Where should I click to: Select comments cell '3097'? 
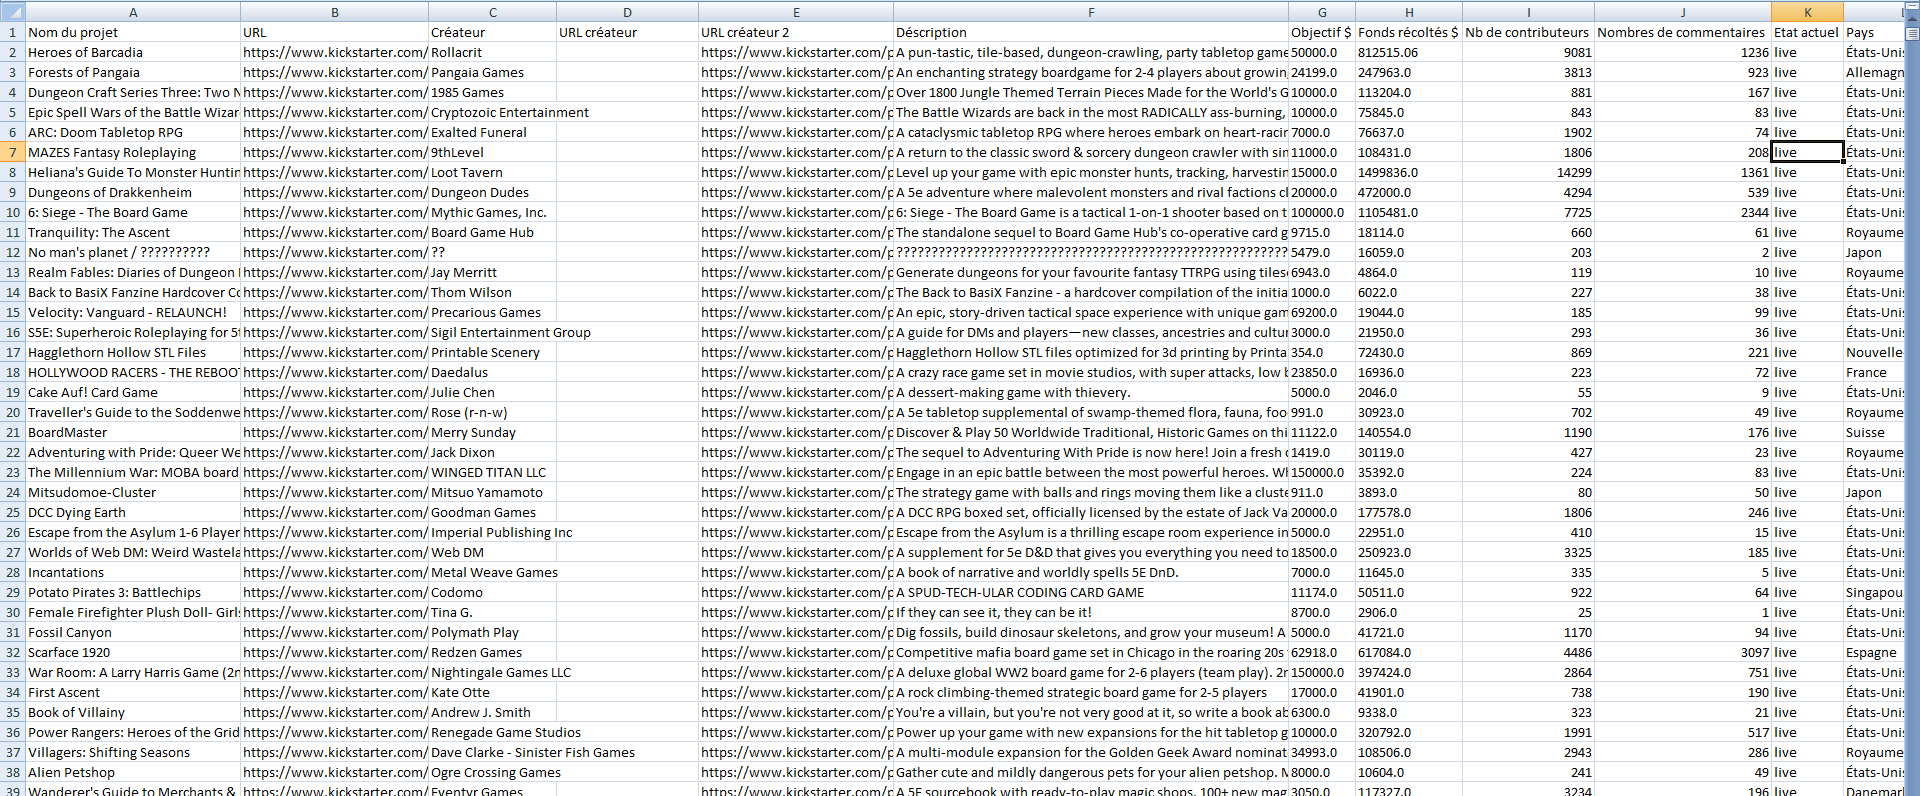[1683, 652]
